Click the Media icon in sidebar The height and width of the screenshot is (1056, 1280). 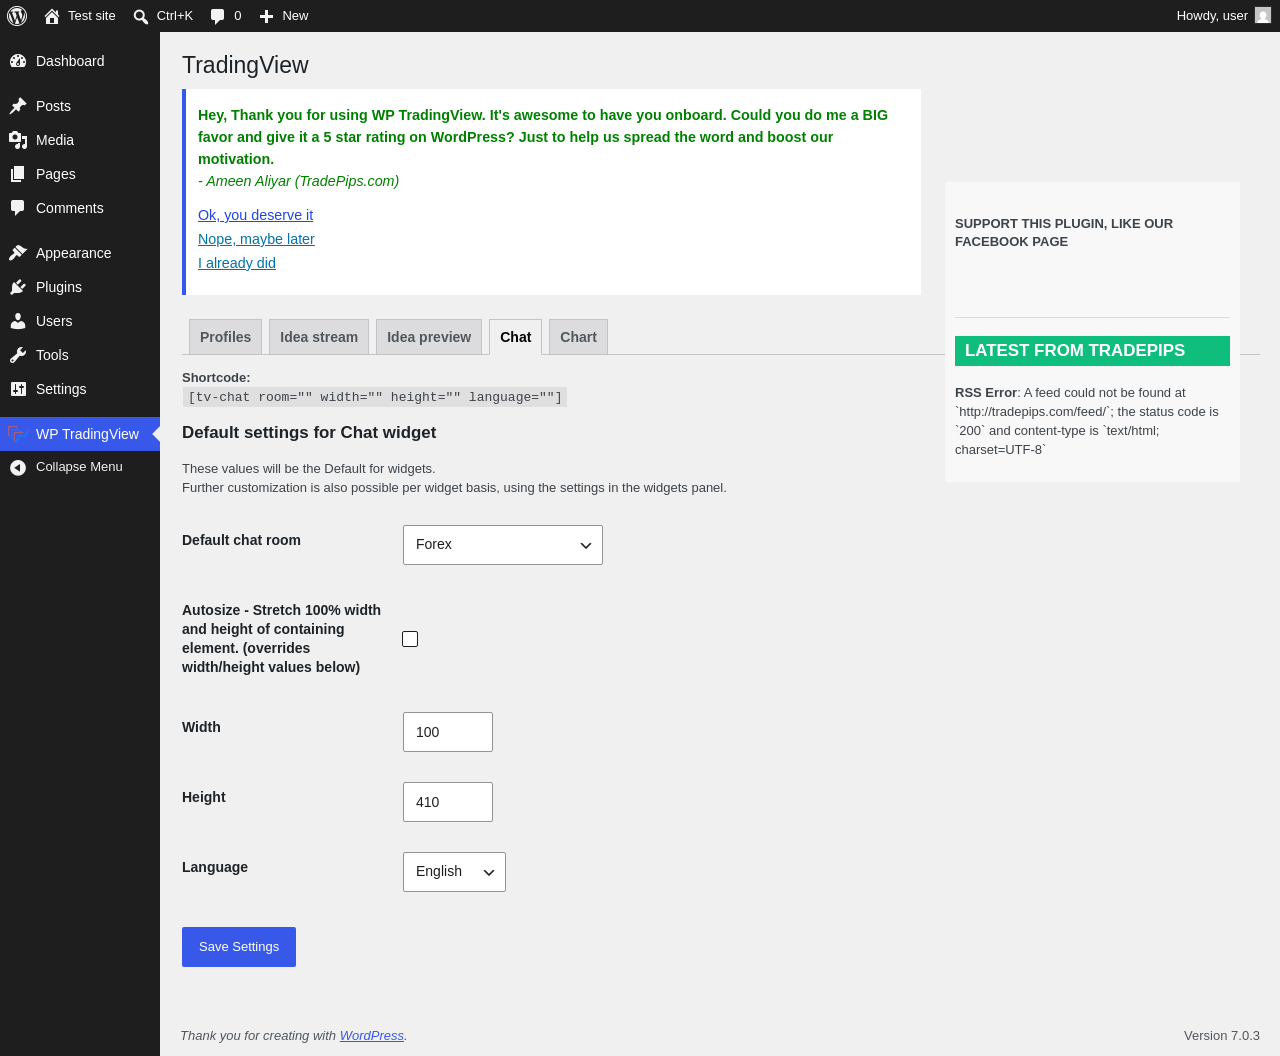(18, 140)
